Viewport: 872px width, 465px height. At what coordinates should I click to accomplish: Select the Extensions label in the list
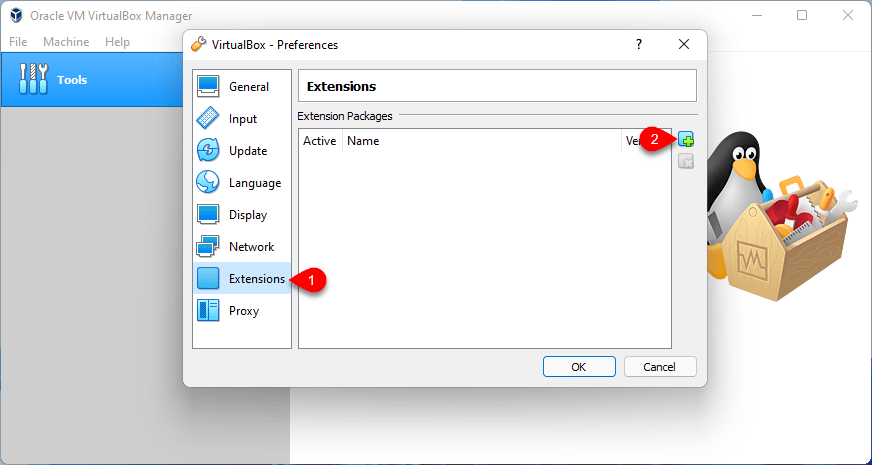pos(257,279)
